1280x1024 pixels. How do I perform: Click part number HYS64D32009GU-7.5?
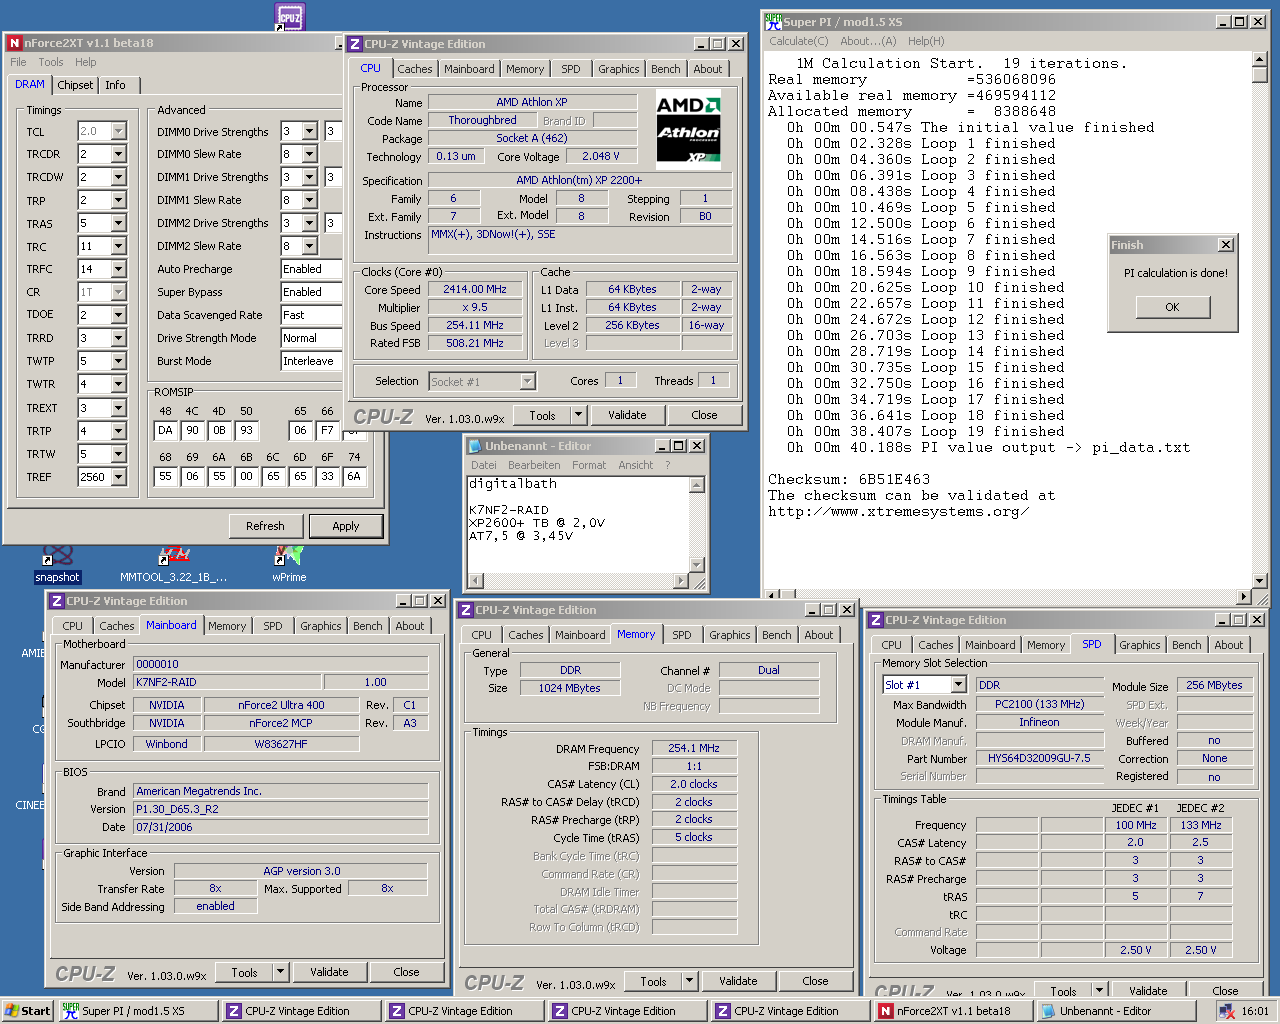1039,758
